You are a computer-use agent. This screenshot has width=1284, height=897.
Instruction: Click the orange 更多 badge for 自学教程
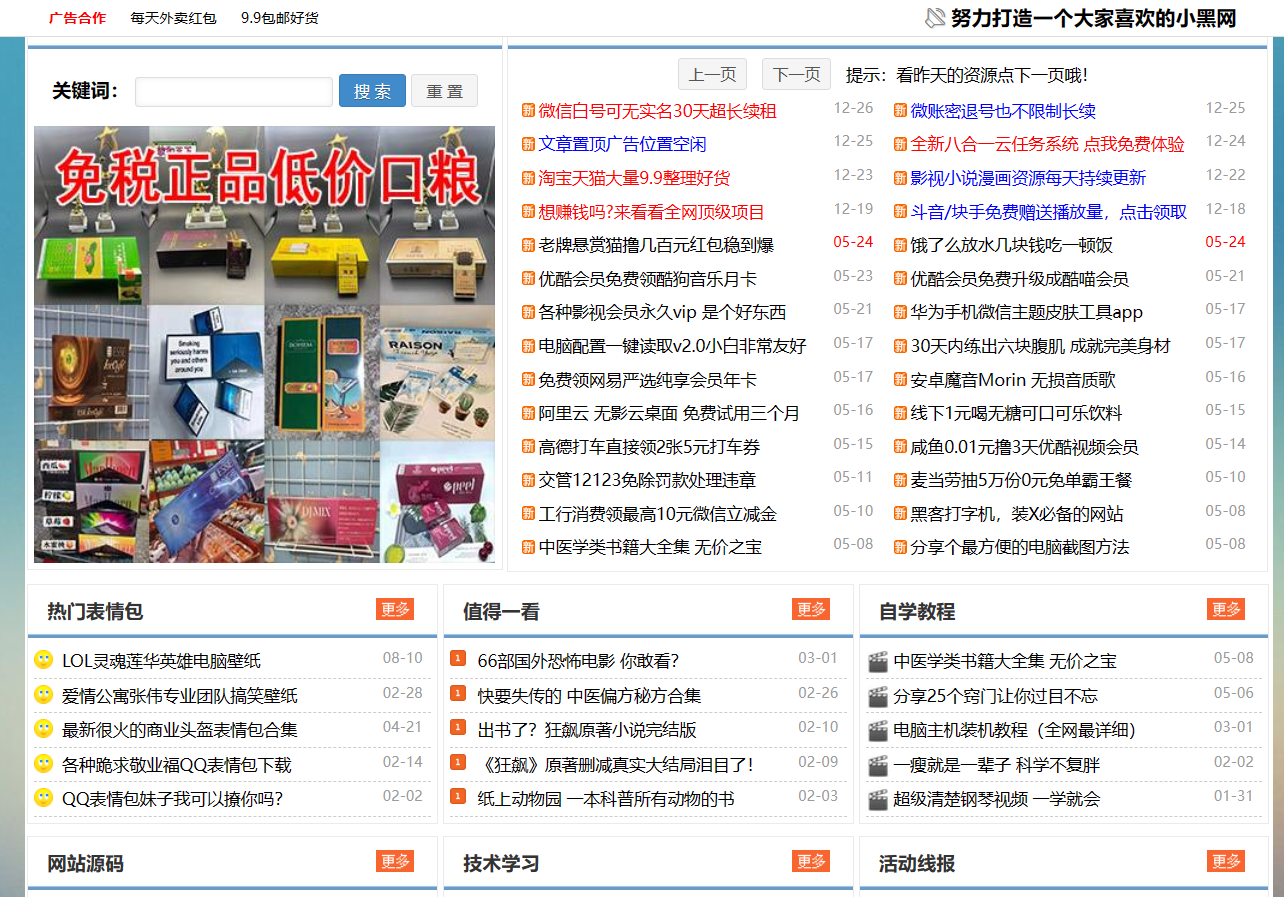point(1226,609)
